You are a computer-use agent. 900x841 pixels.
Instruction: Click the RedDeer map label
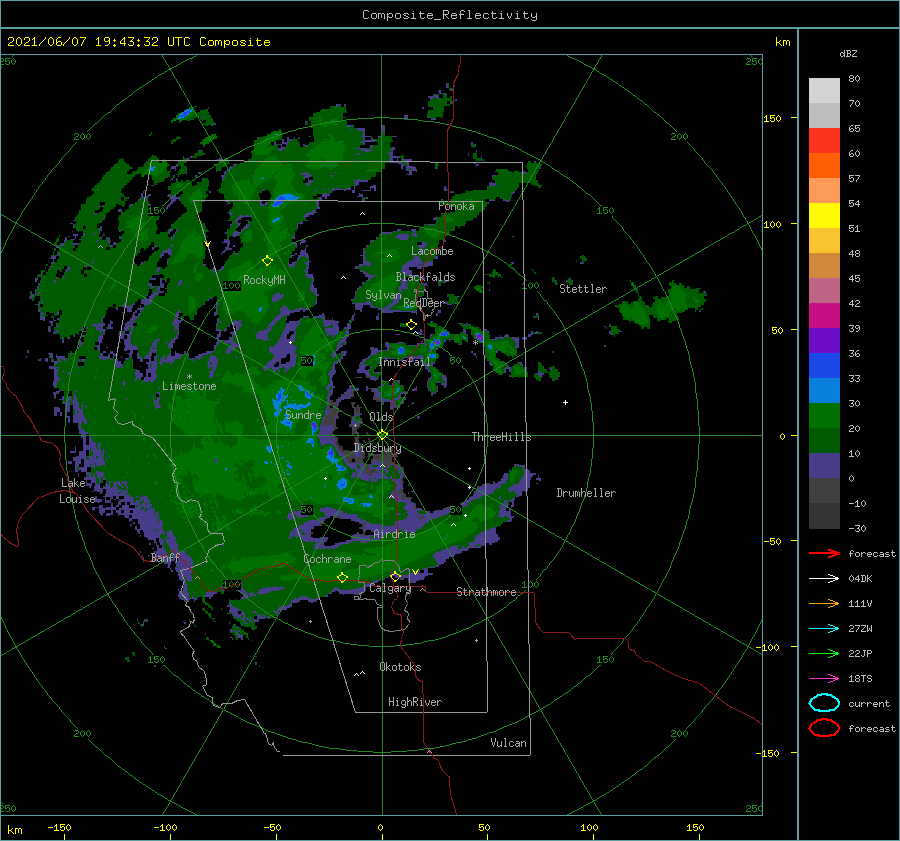click(424, 303)
